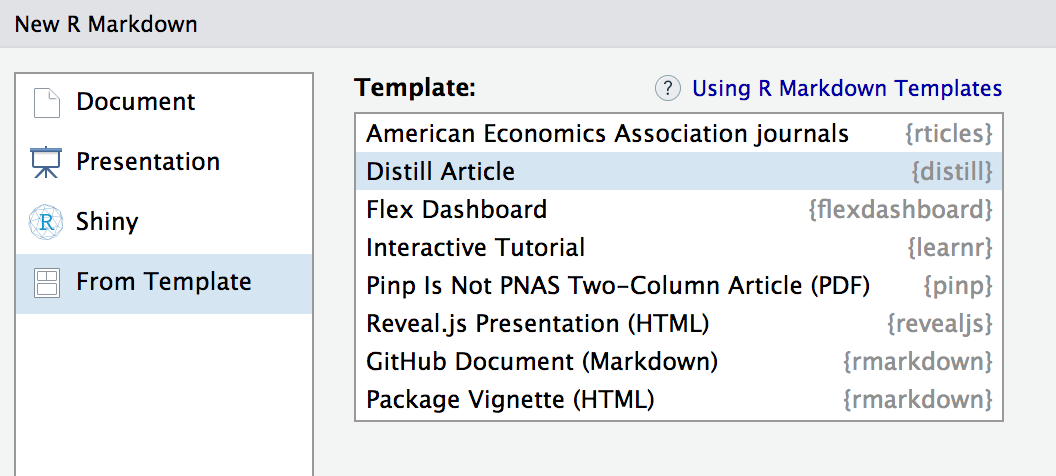Screen dimensions: 1056x476
Task: Switch to the Presentation category label
Action: 148,162
